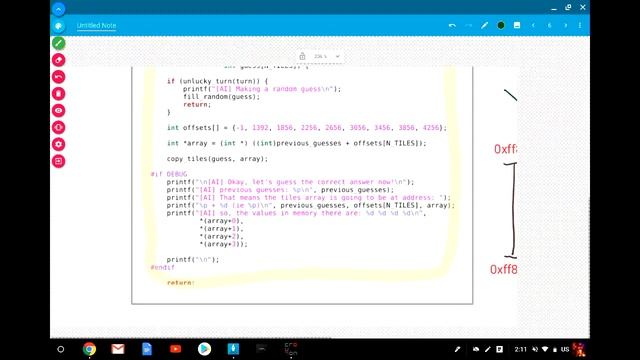Go to the next page arrow
640x360 pixels.
pyautogui.click(x=566, y=25)
